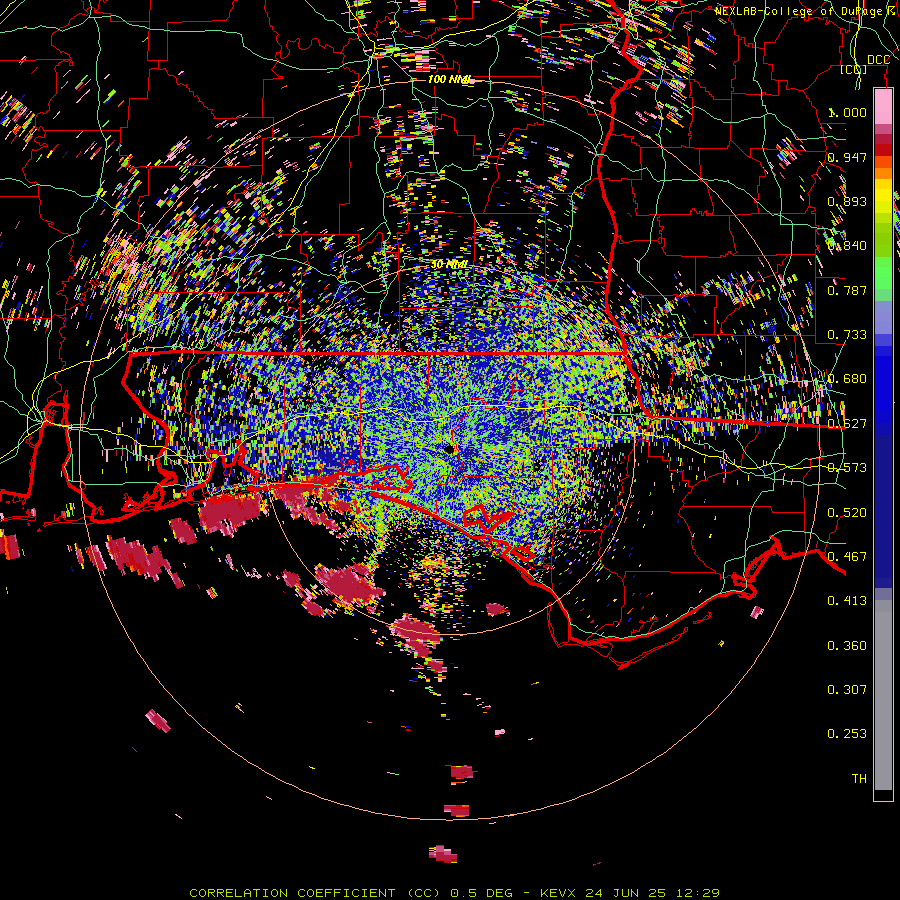Click the 0.467 color scale label
This screenshot has height=900, width=900.
[847, 557]
